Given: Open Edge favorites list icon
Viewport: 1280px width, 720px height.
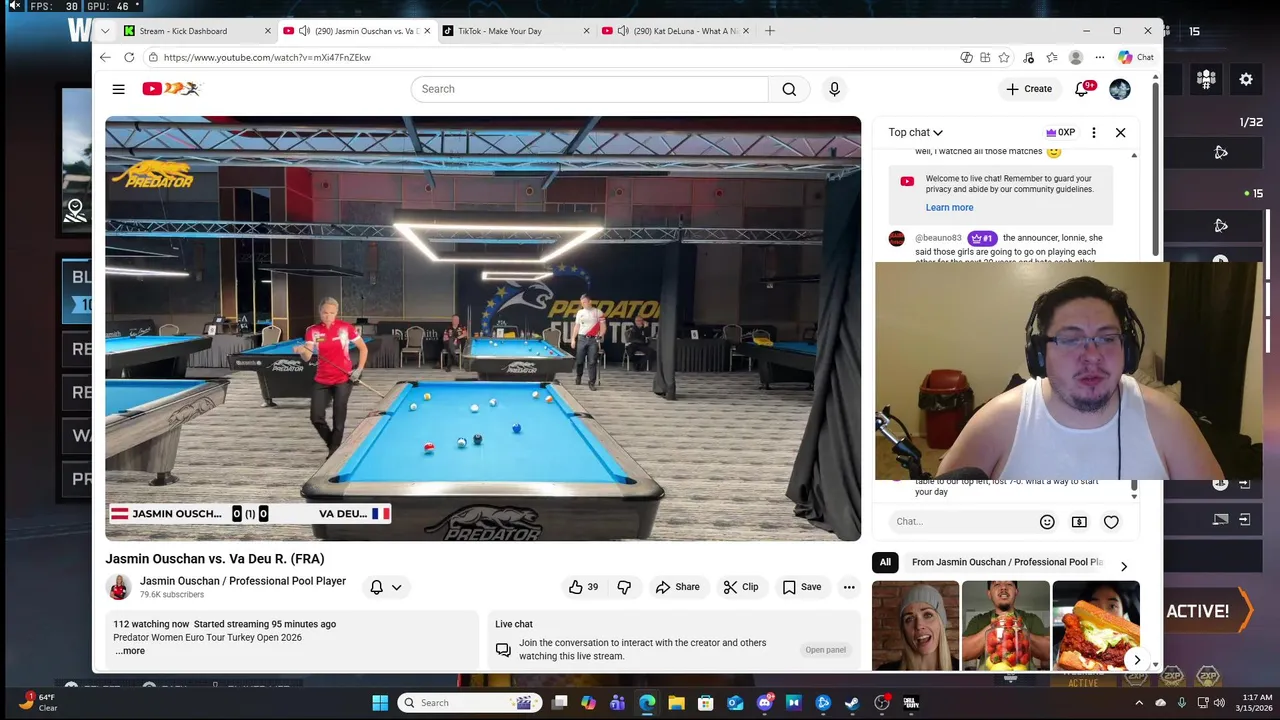Looking at the screenshot, I should click(x=1052, y=57).
